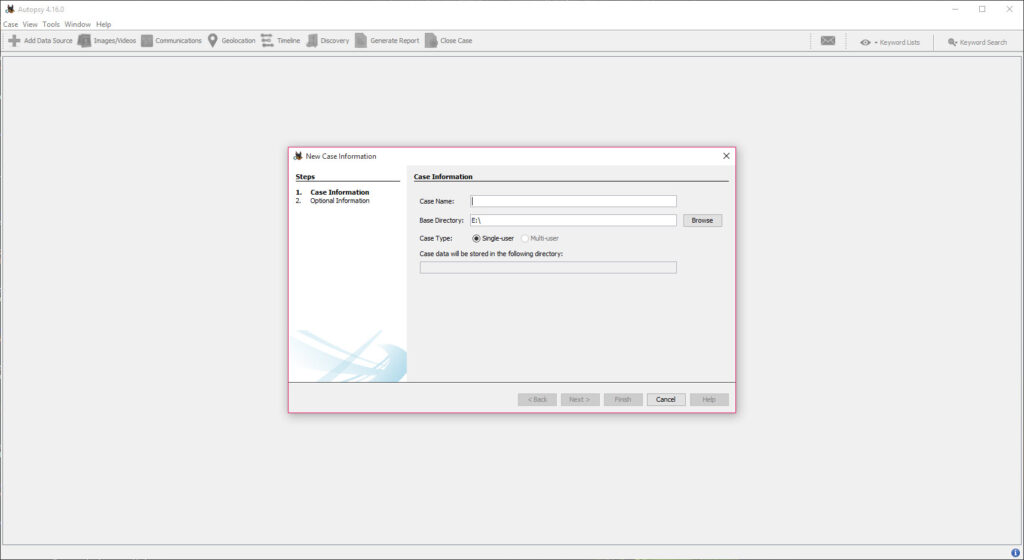Click the envelope messages icon
Image resolution: width=1024 pixels, height=560 pixels.
tap(827, 41)
